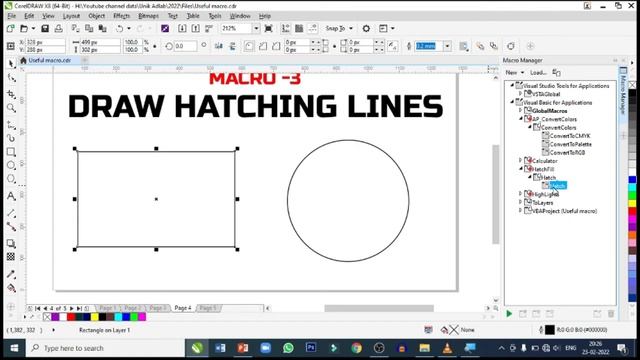The image size is (640, 360).
Task: Click the purple application launcher icon
Action: pyautogui.click(x=165, y=28)
